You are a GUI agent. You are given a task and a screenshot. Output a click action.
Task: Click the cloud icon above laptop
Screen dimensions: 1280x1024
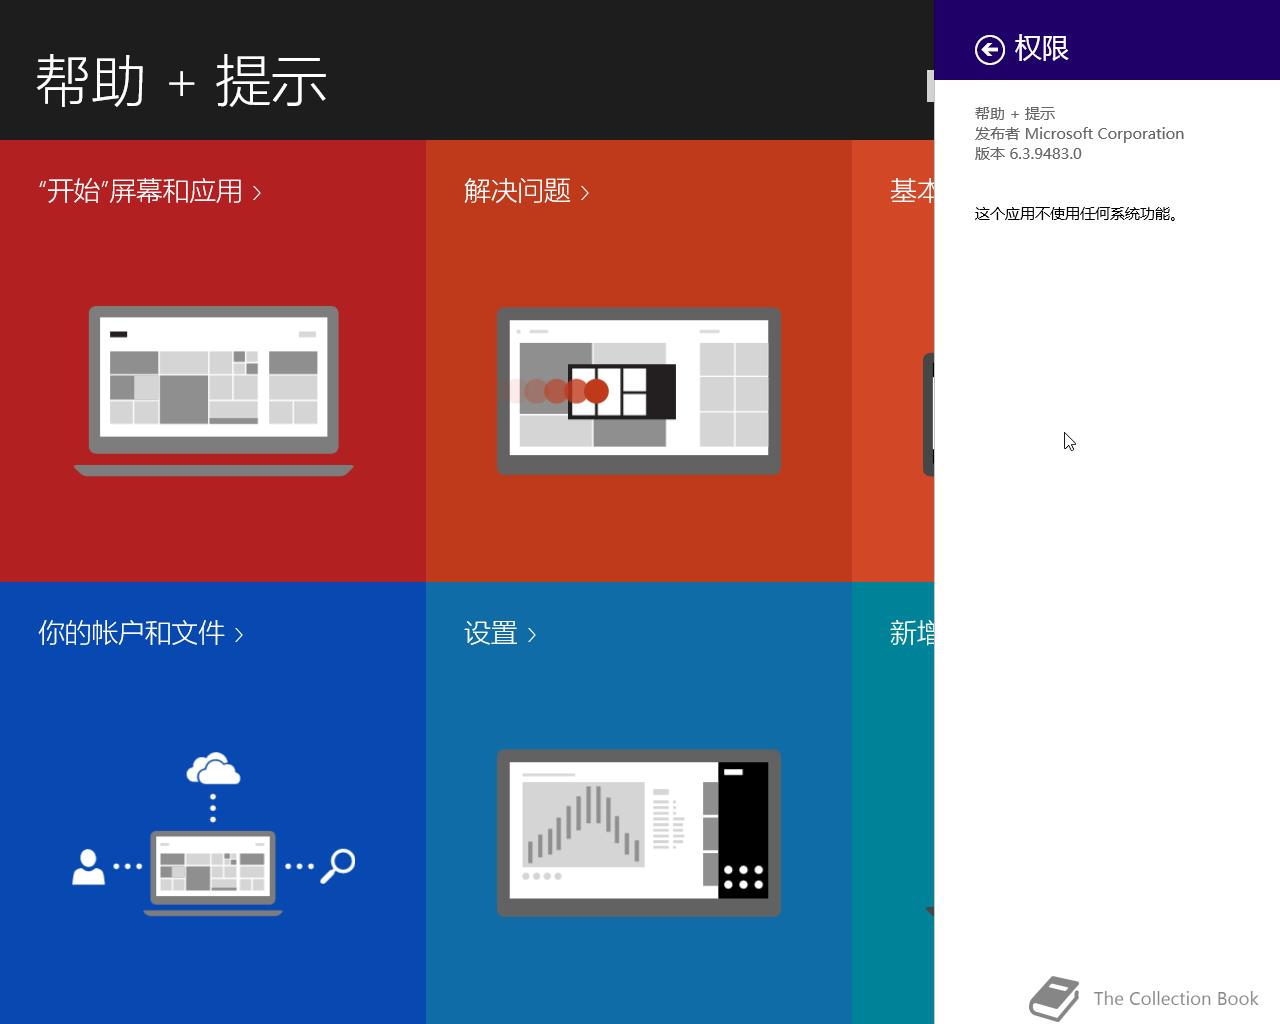pos(213,769)
